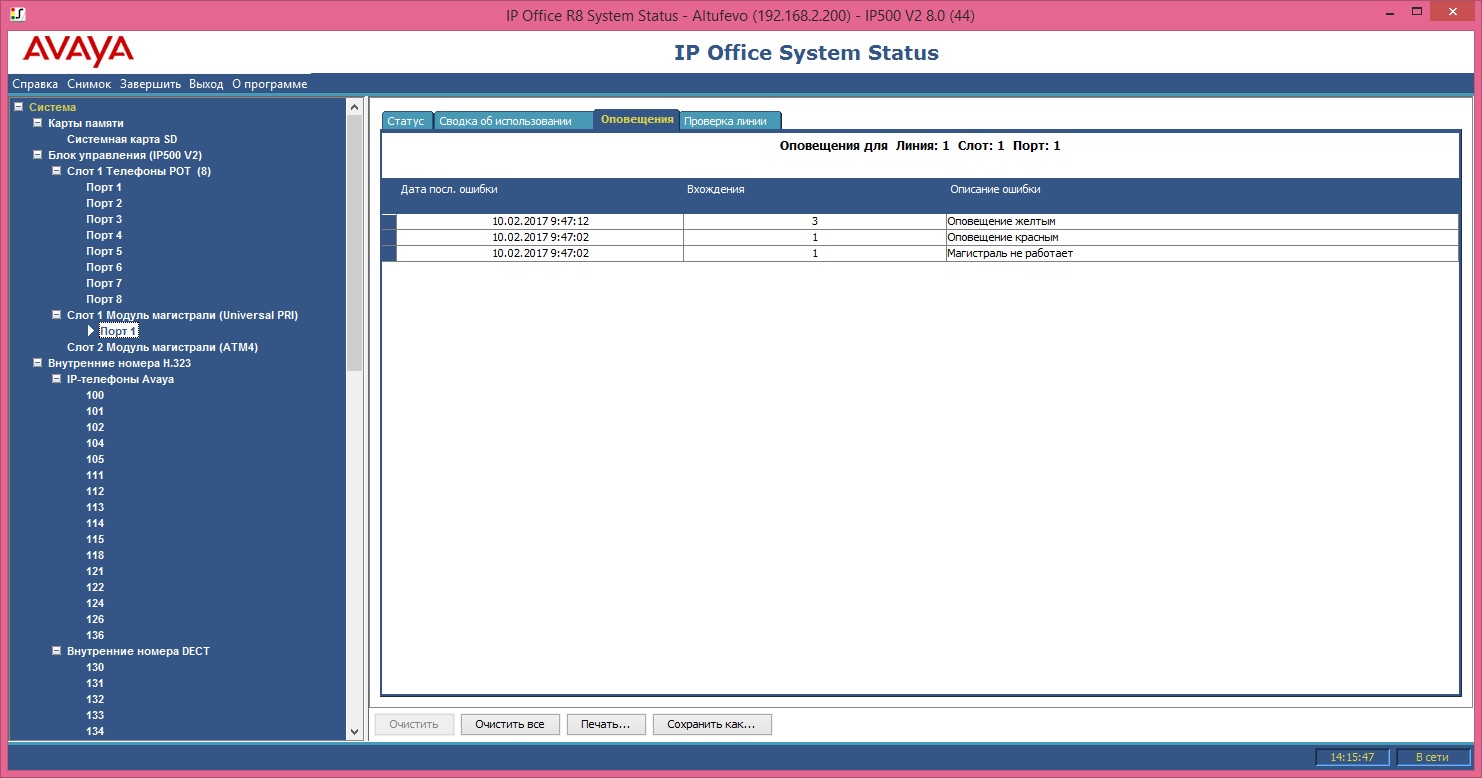Click tree scrollbar down arrow

point(354,732)
